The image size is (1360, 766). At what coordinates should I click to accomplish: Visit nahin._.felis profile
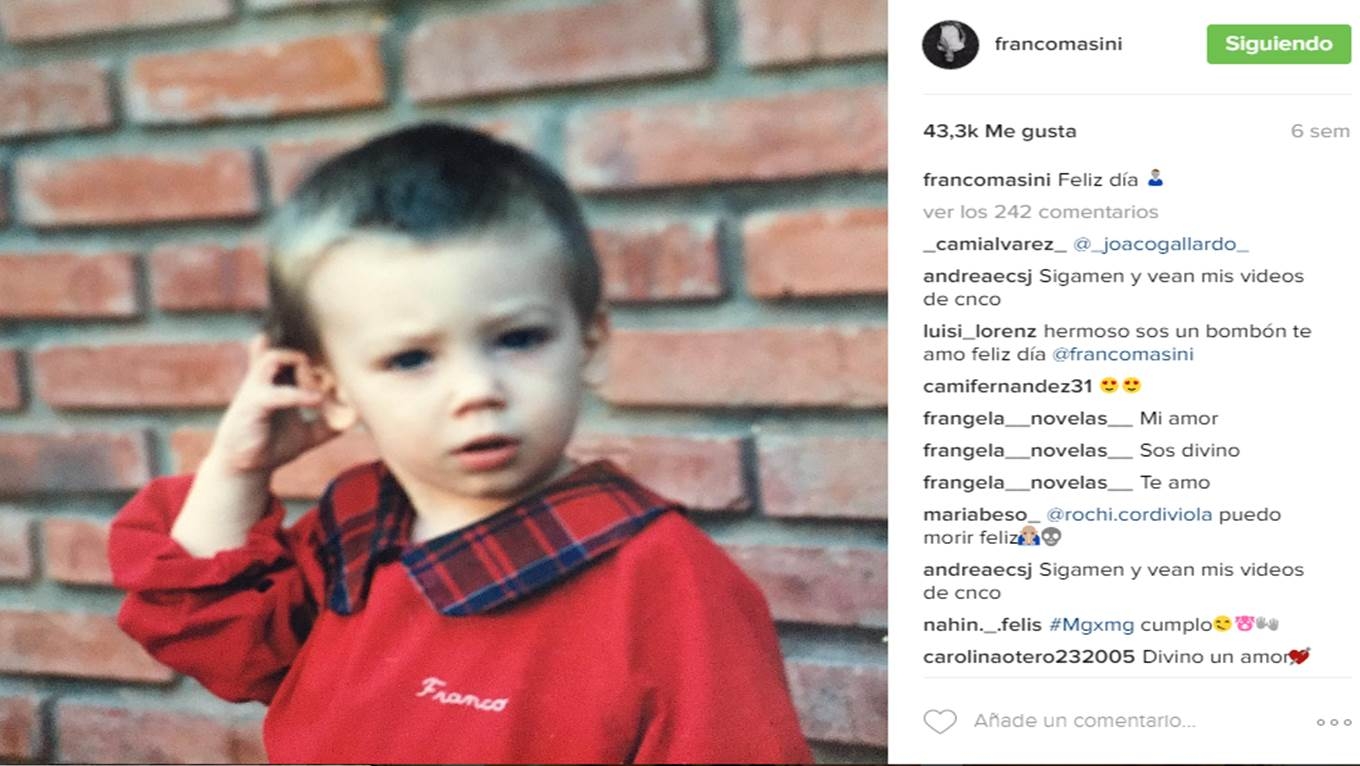tap(983, 625)
